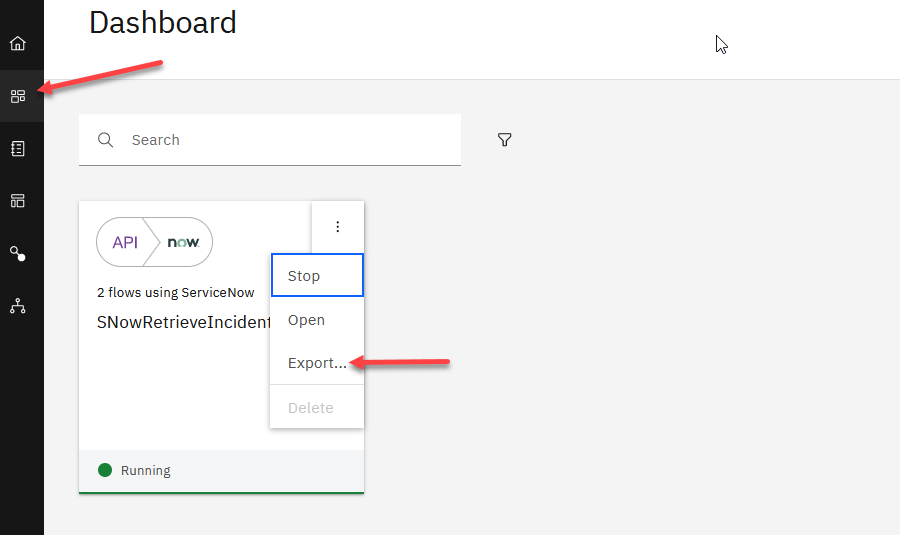Viewport: 900px width, 535px height.
Task: Click the templates layout icon in sidebar
Action: click(x=18, y=201)
